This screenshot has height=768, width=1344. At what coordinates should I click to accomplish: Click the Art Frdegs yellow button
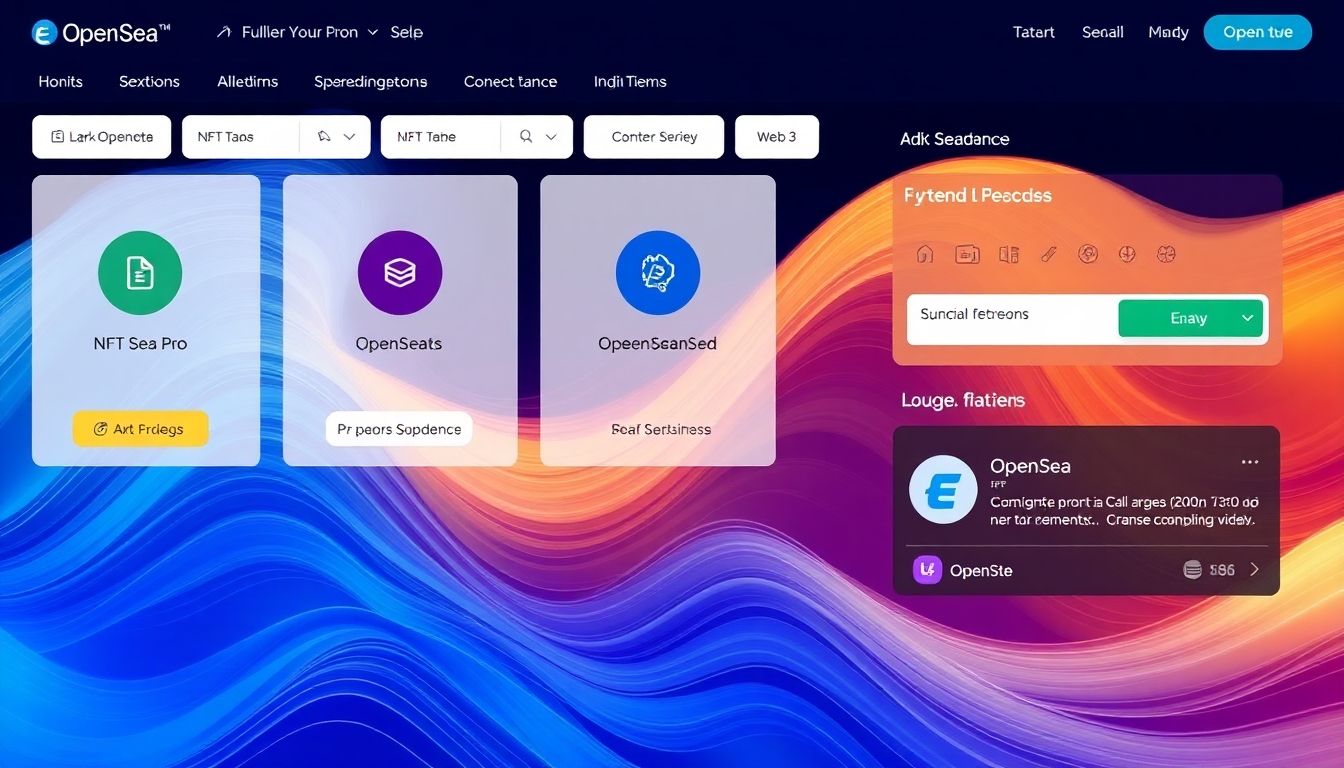click(140, 428)
